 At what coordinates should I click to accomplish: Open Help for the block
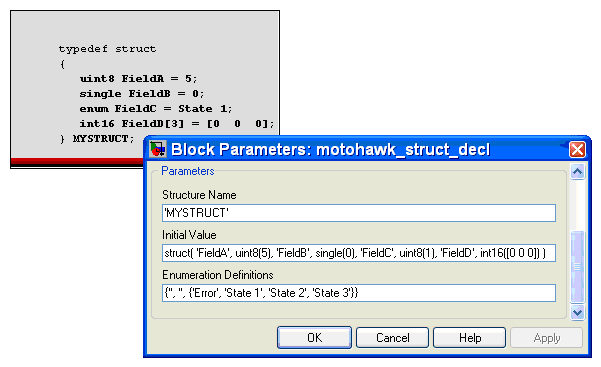click(470, 337)
